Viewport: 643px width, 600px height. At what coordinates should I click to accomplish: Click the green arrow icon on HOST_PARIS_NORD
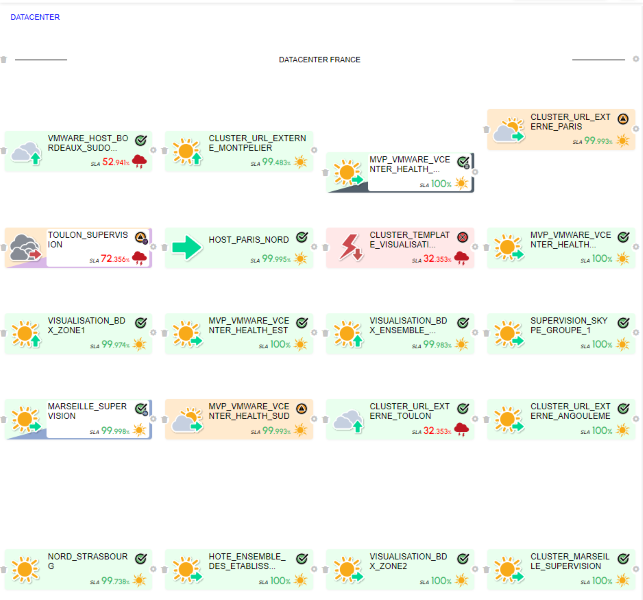186,248
